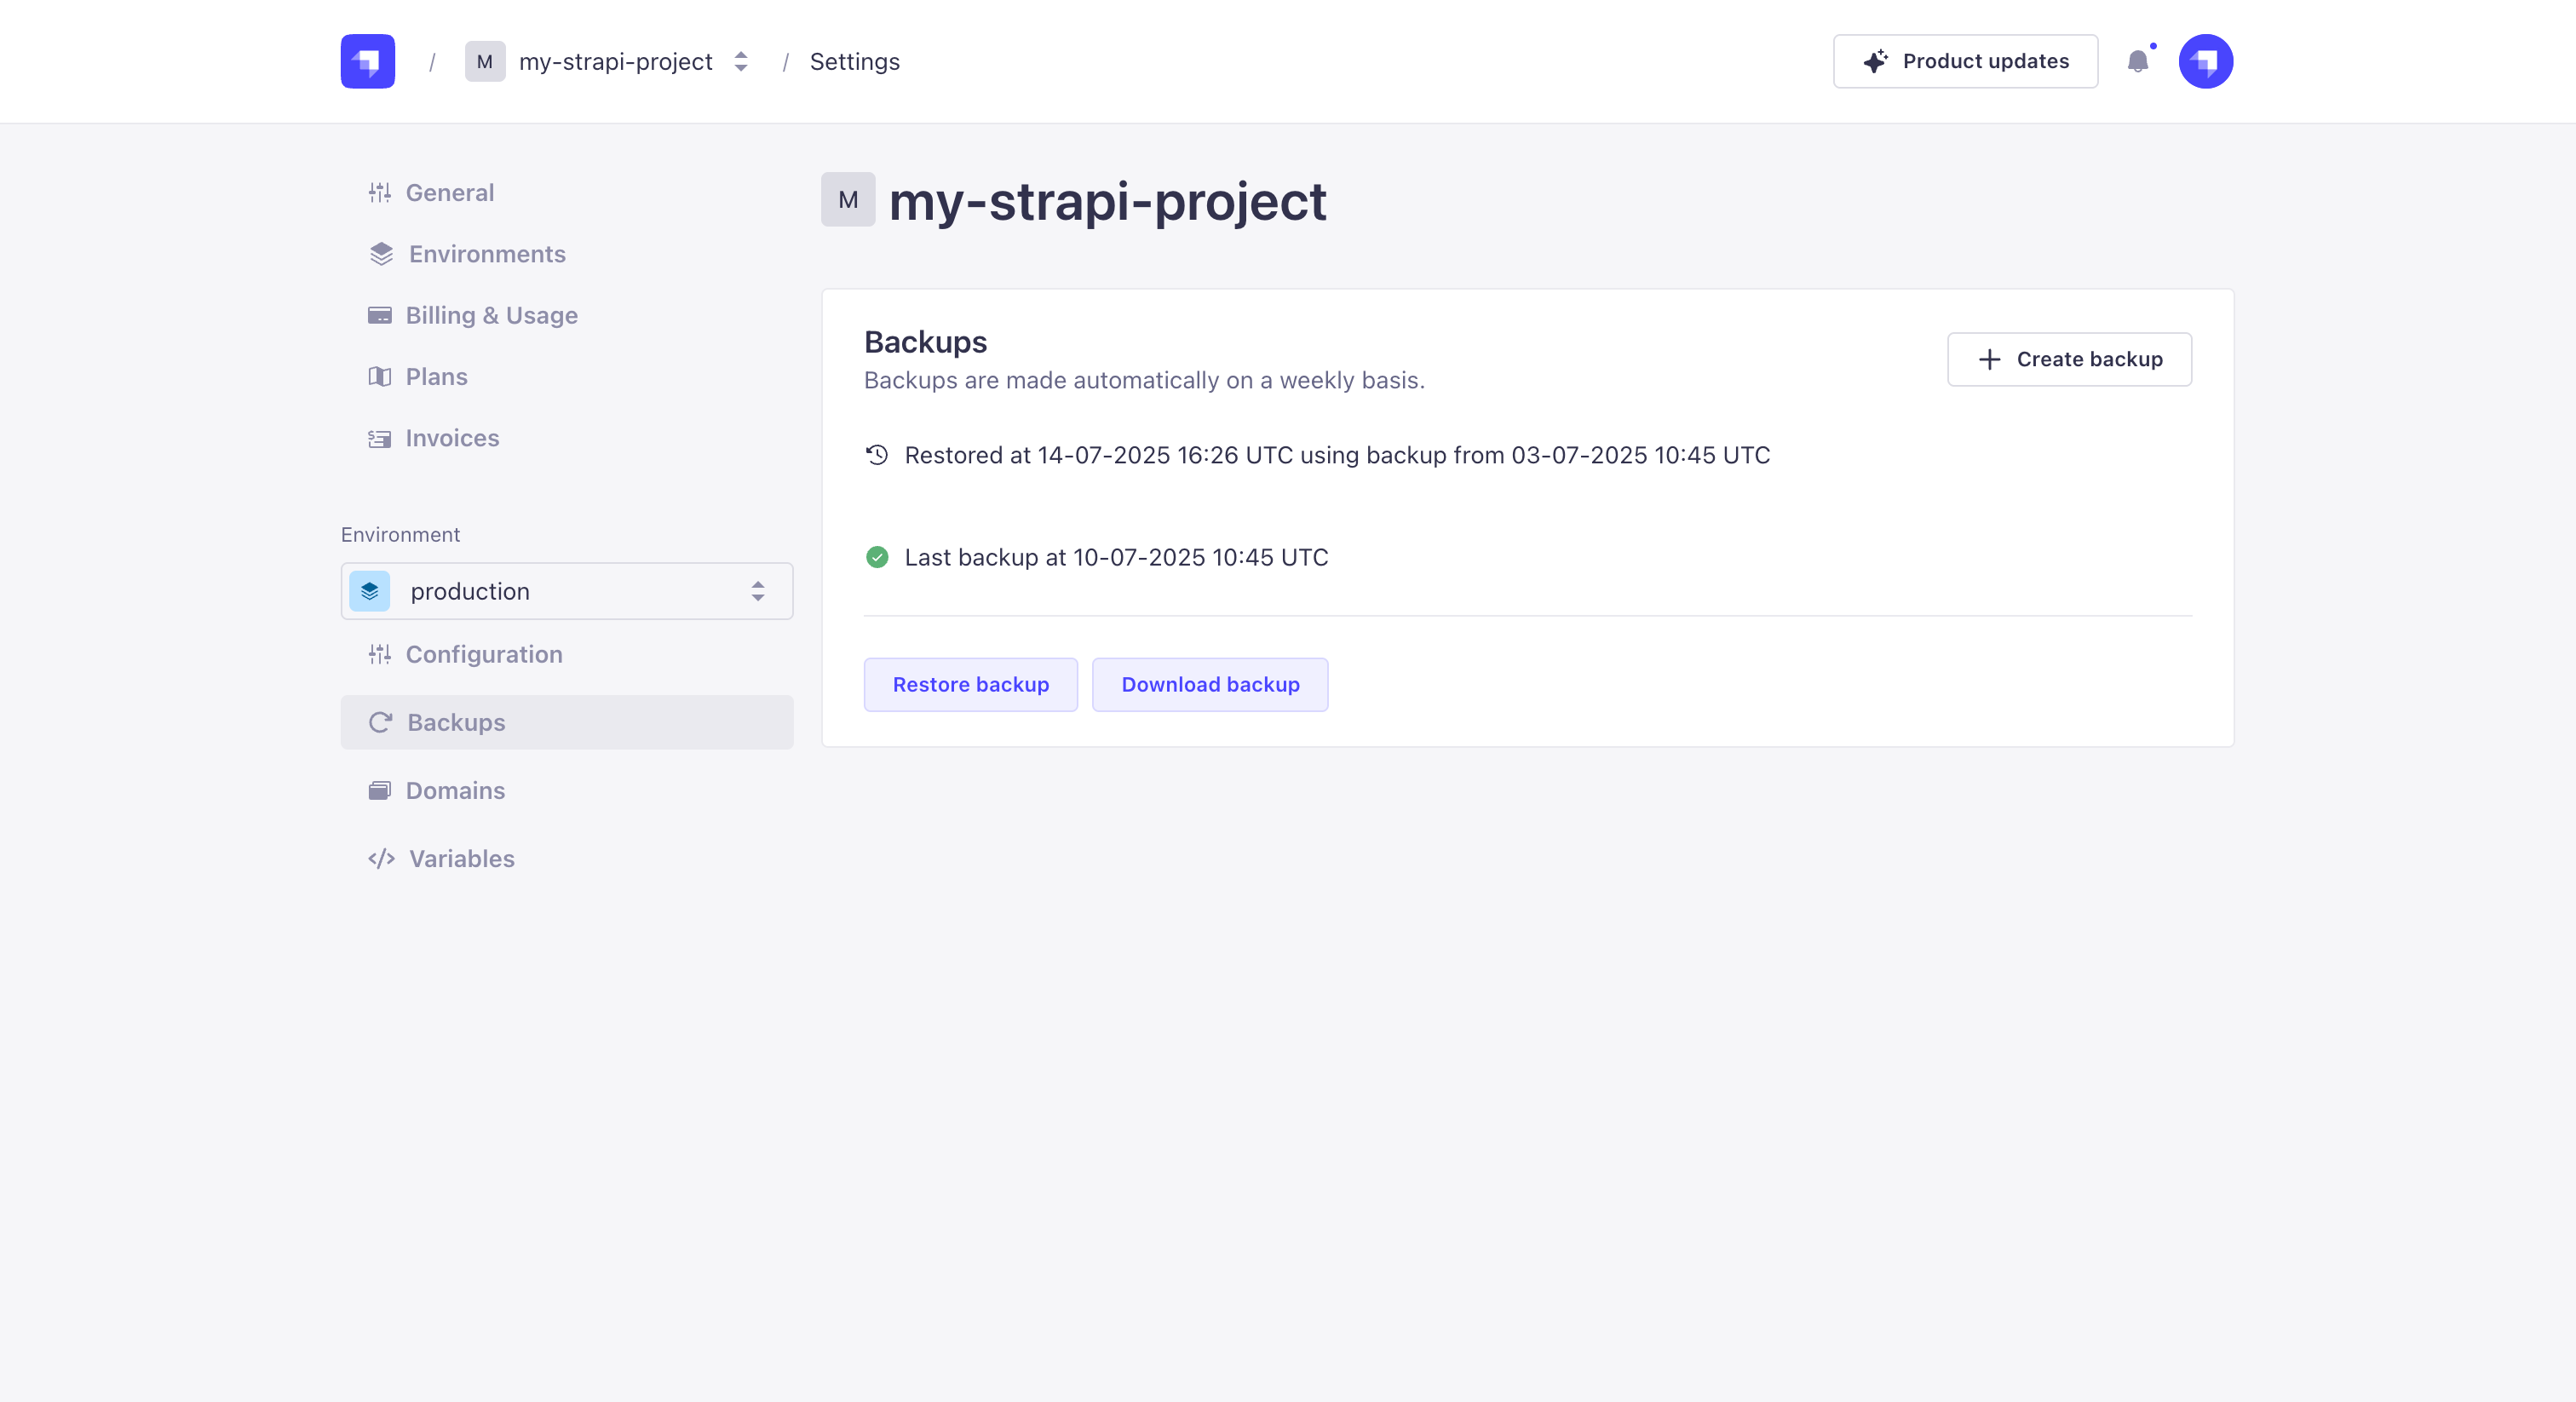Expand the my-strapi-project switcher dropdown

(x=741, y=61)
